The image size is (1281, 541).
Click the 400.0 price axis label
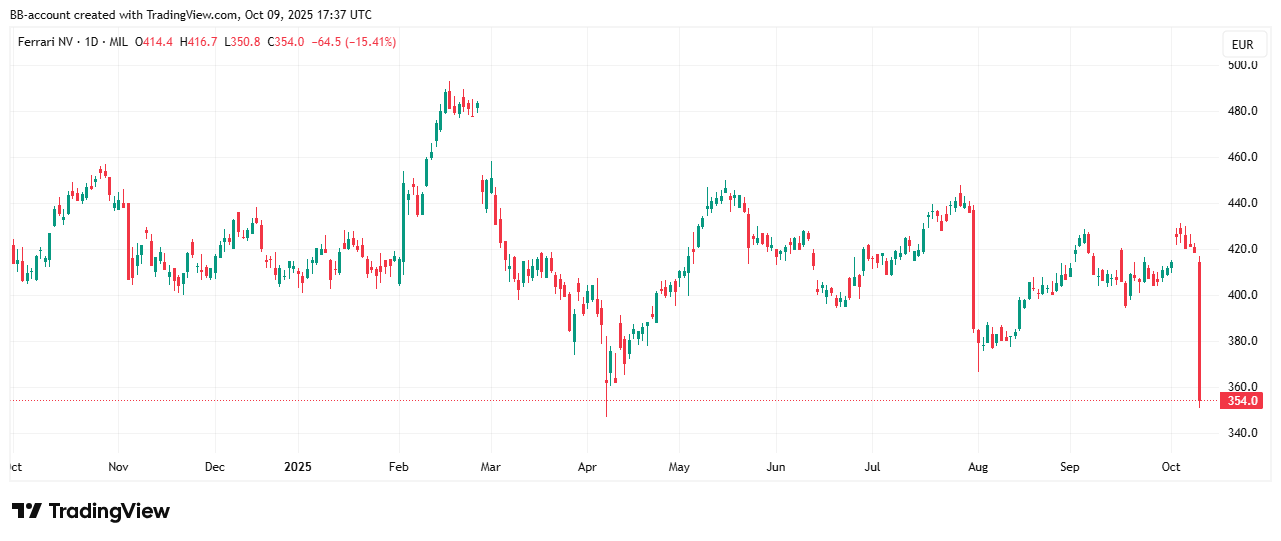tap(1242, 295)
